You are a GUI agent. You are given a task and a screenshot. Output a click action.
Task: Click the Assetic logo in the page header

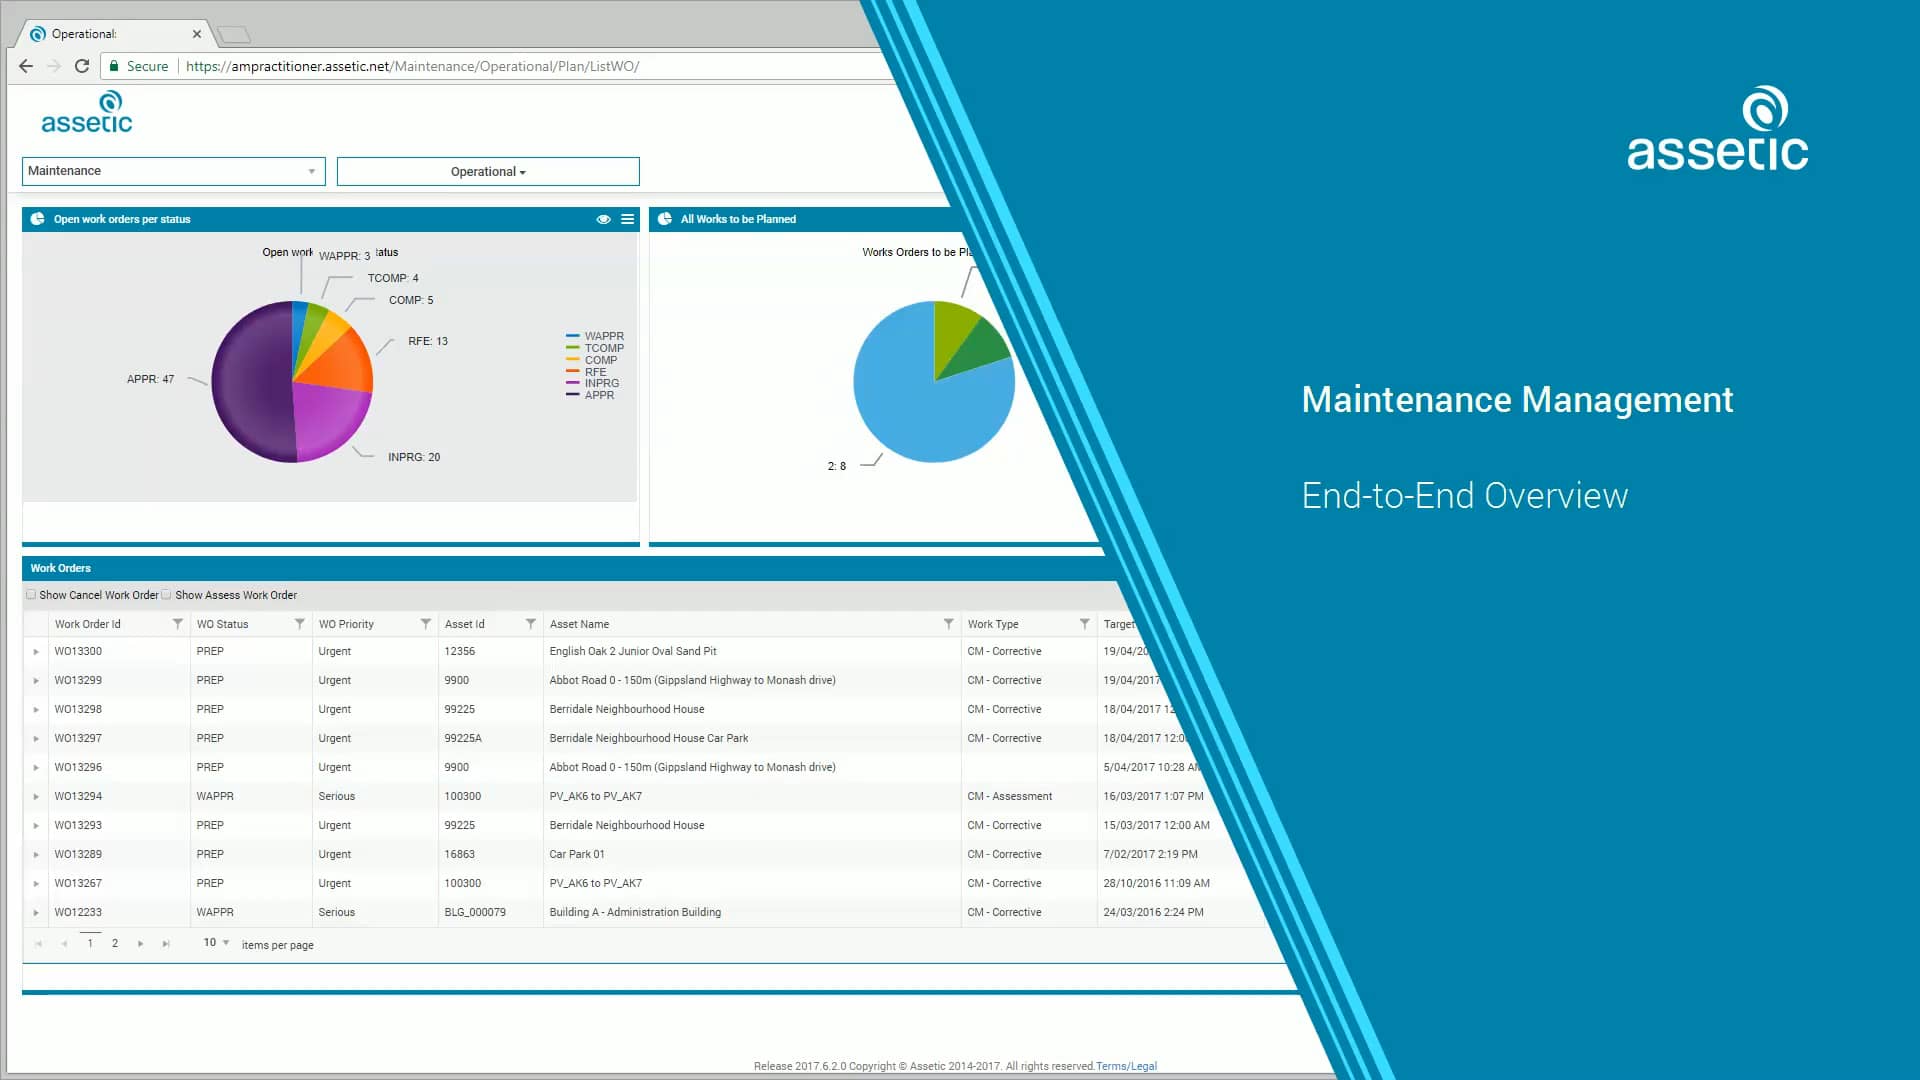88,112
